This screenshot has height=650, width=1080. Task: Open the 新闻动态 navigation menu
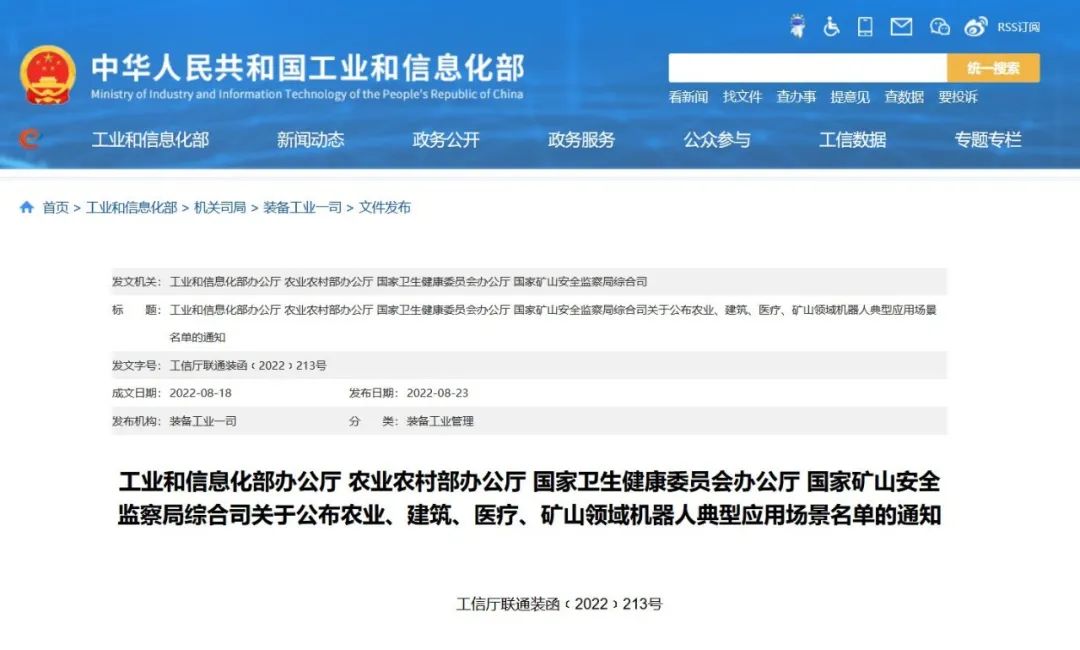click(310, 140)
